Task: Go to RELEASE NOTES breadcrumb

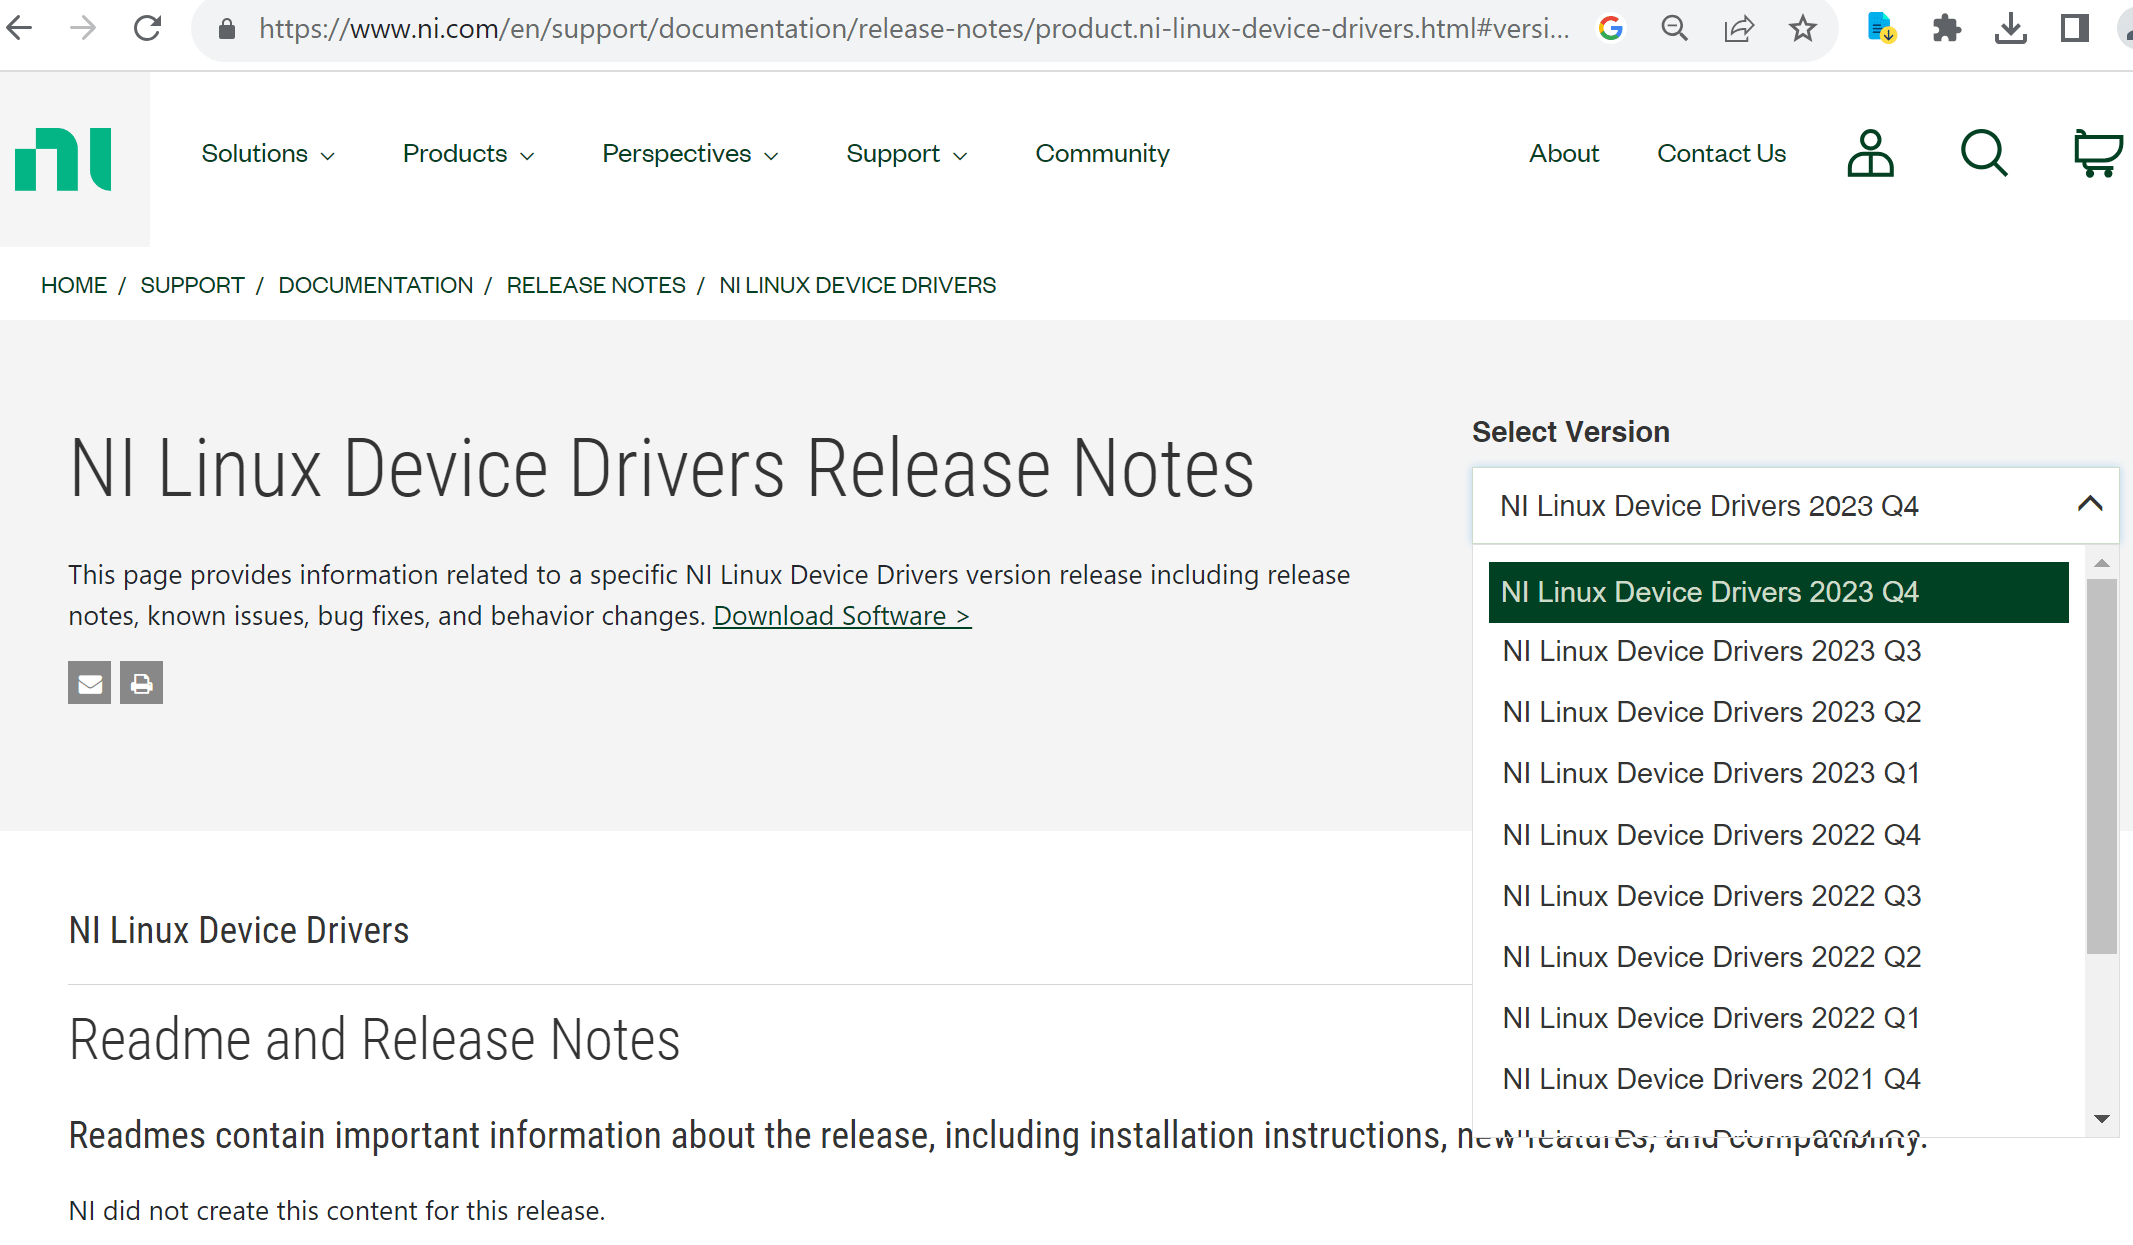Action: (x=596, y=285)
